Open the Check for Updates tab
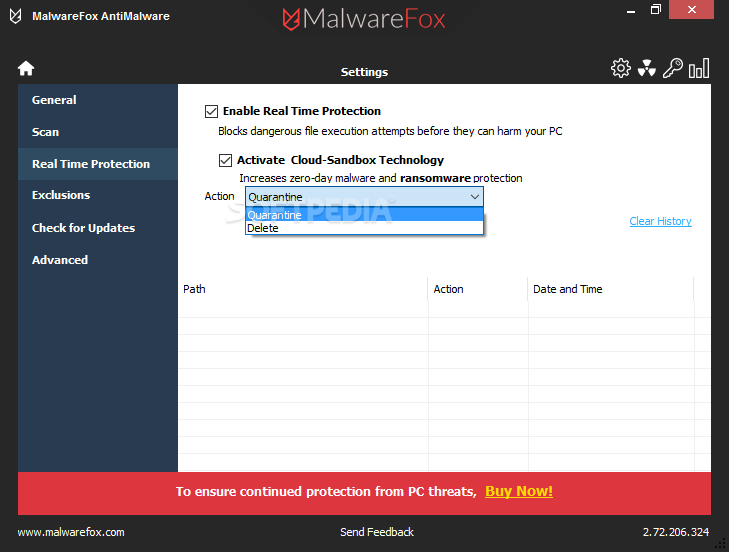 98,228
